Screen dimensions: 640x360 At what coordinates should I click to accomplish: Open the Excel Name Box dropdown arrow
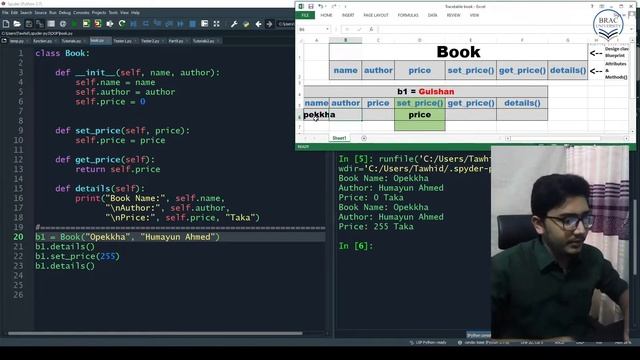coord(327,29)
